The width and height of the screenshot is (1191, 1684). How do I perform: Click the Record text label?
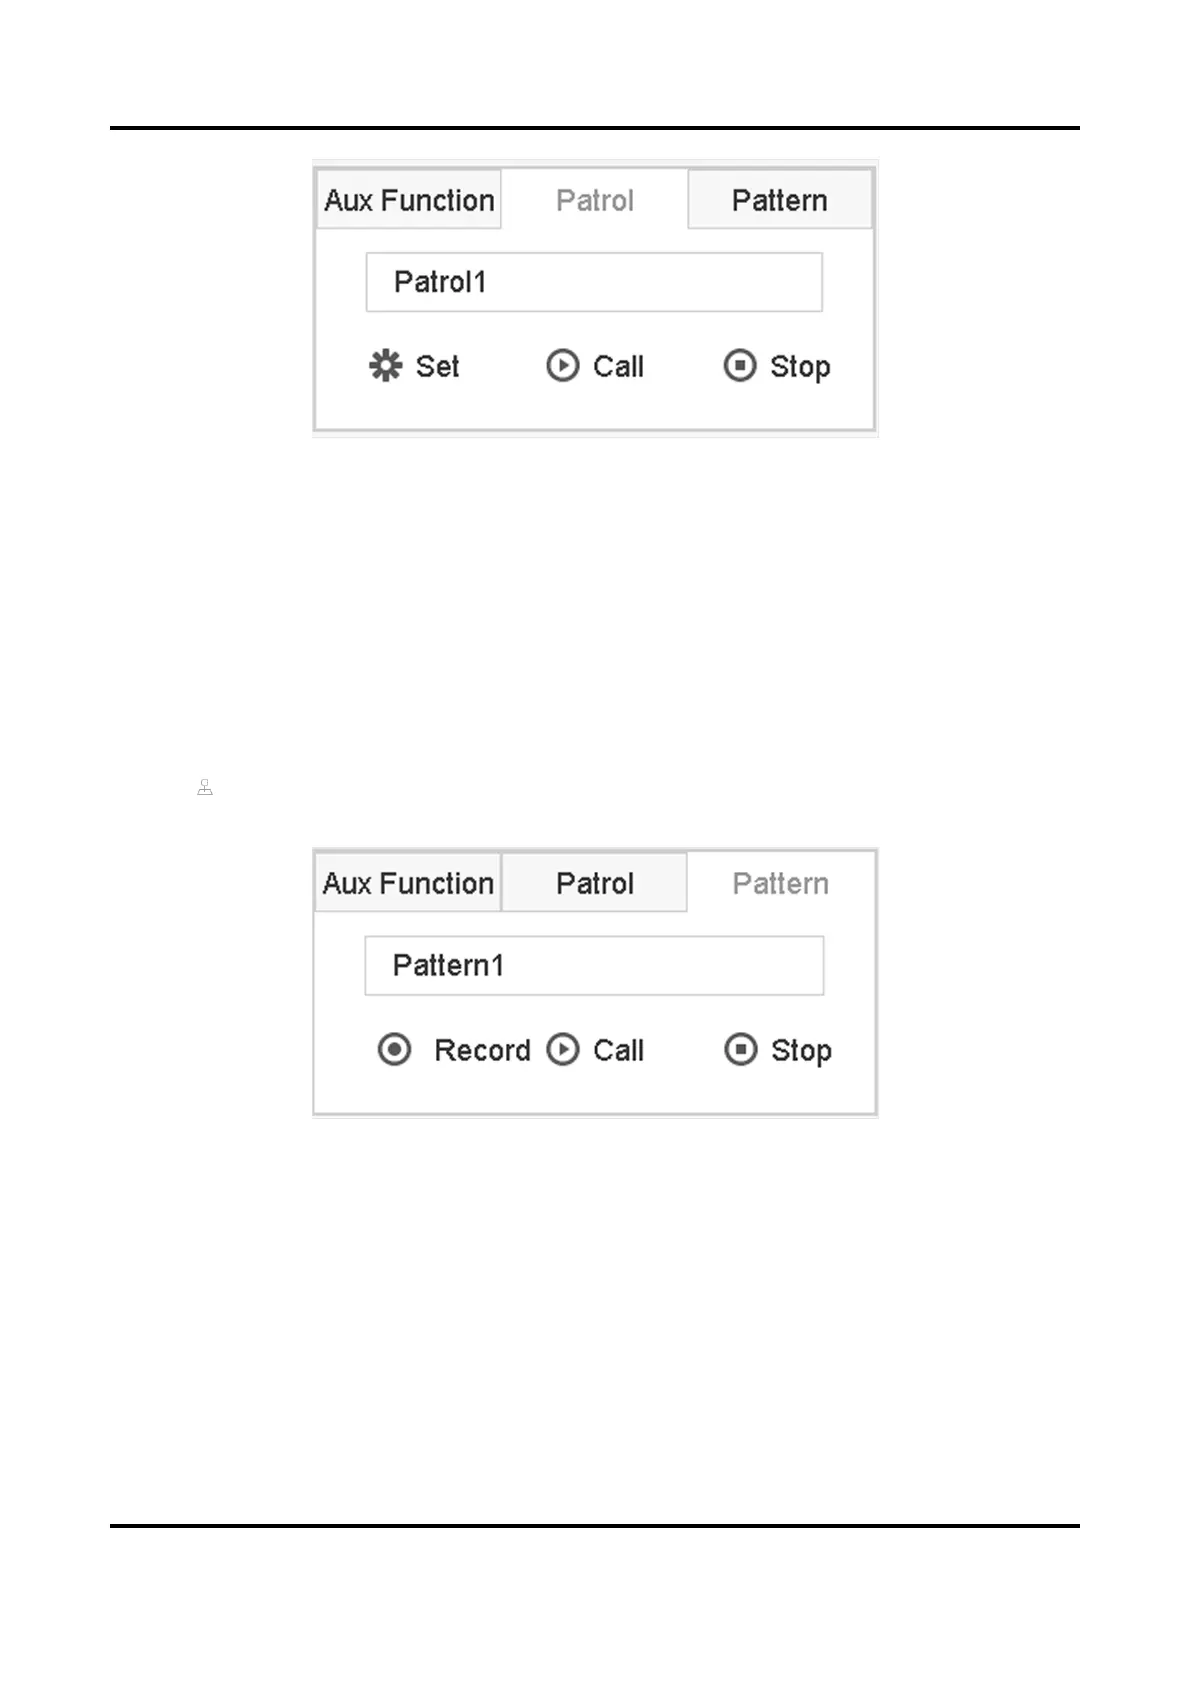482,1051
